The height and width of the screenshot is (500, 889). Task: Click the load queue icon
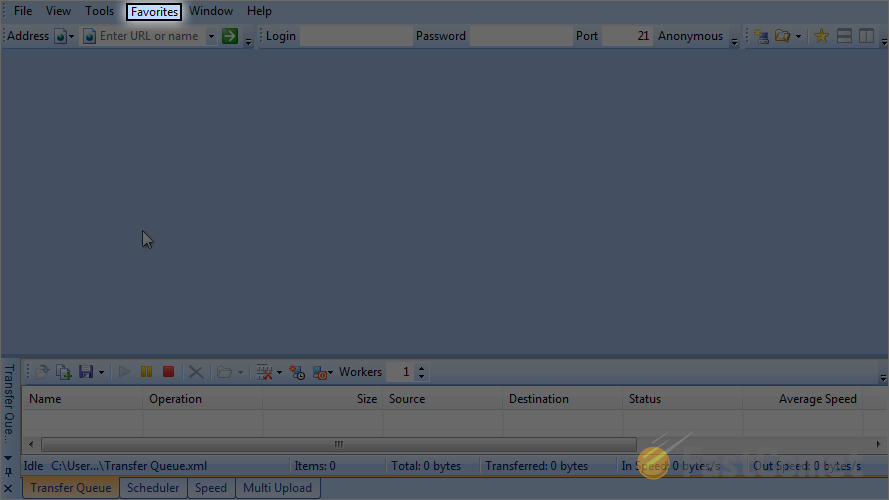pos(41,372)
